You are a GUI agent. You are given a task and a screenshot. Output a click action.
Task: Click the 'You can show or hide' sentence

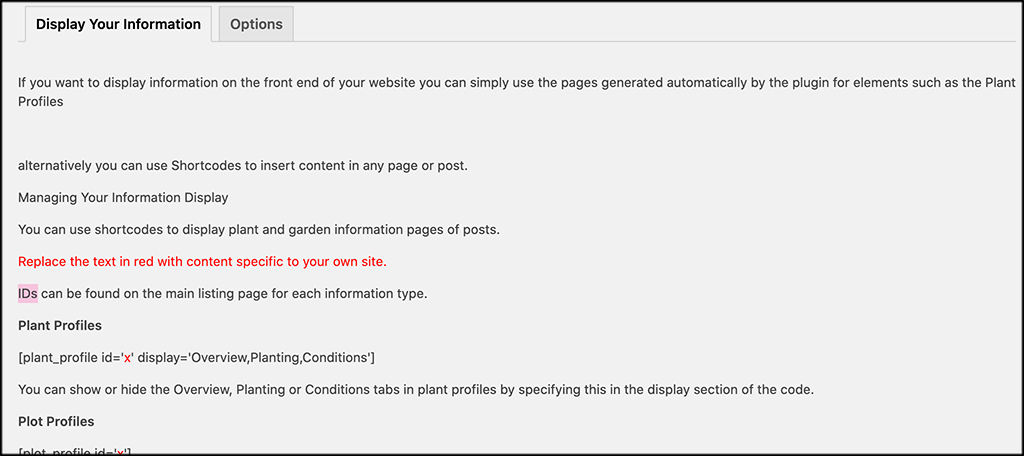(x=415, y=389)
